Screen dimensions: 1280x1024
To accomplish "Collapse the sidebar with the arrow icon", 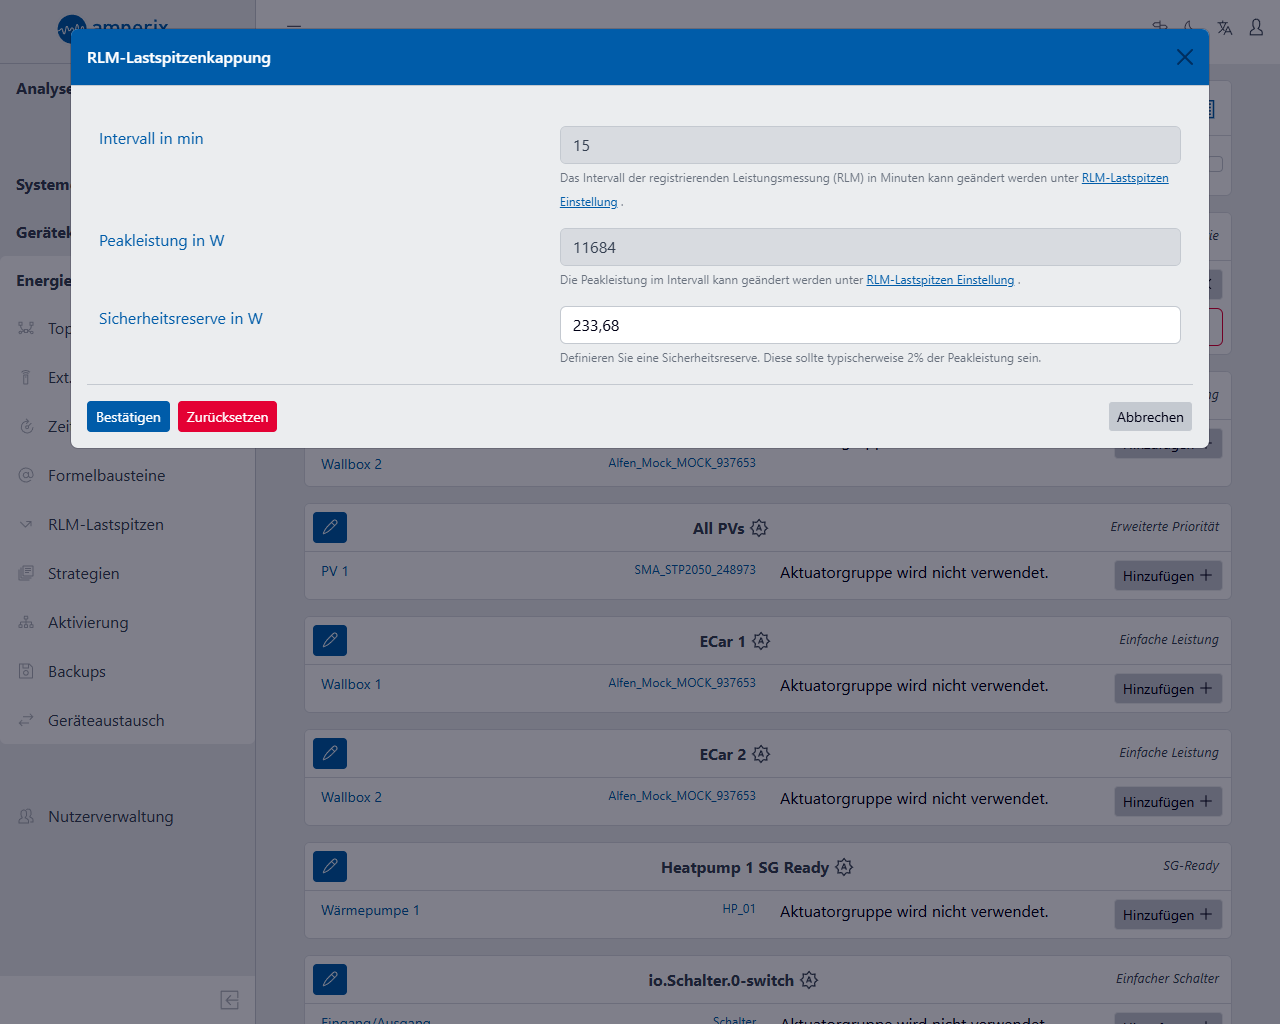I will click(x=229, y=1000).
